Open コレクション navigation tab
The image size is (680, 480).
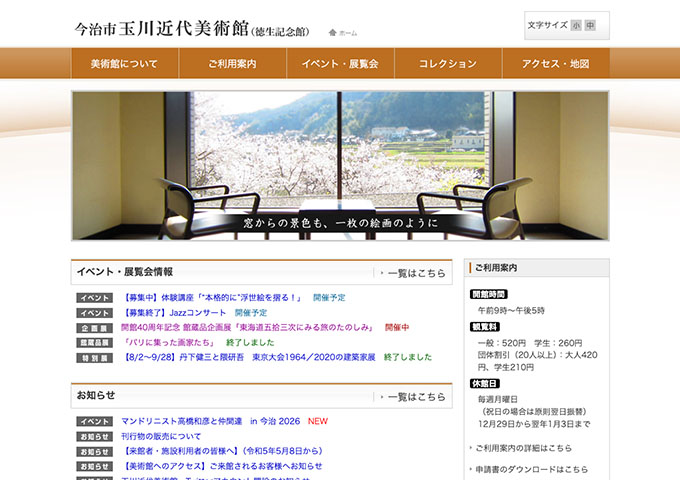coord(448,64)
